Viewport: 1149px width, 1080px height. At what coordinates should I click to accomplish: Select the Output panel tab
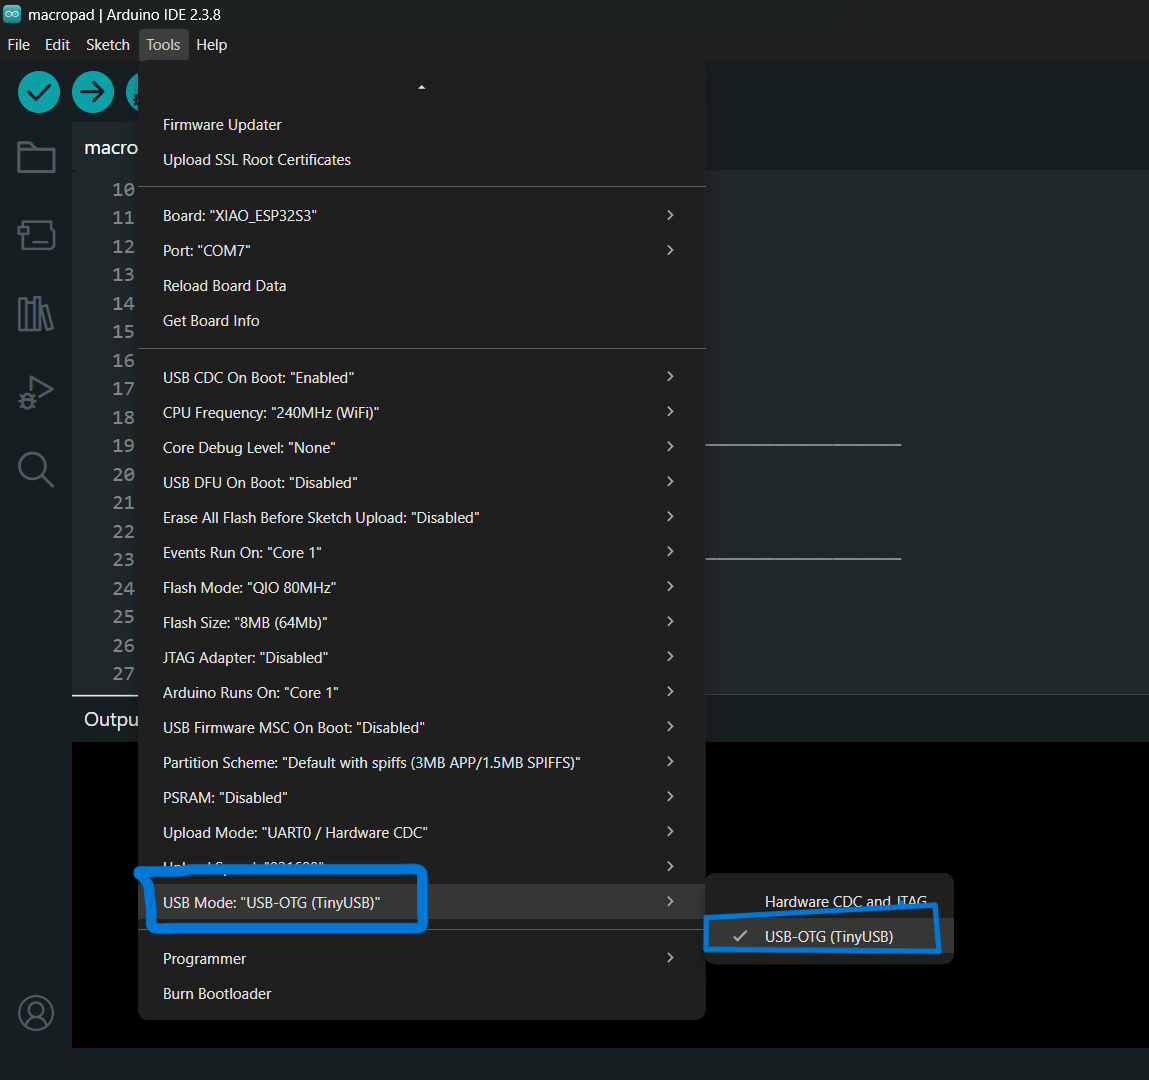(111, 719)
